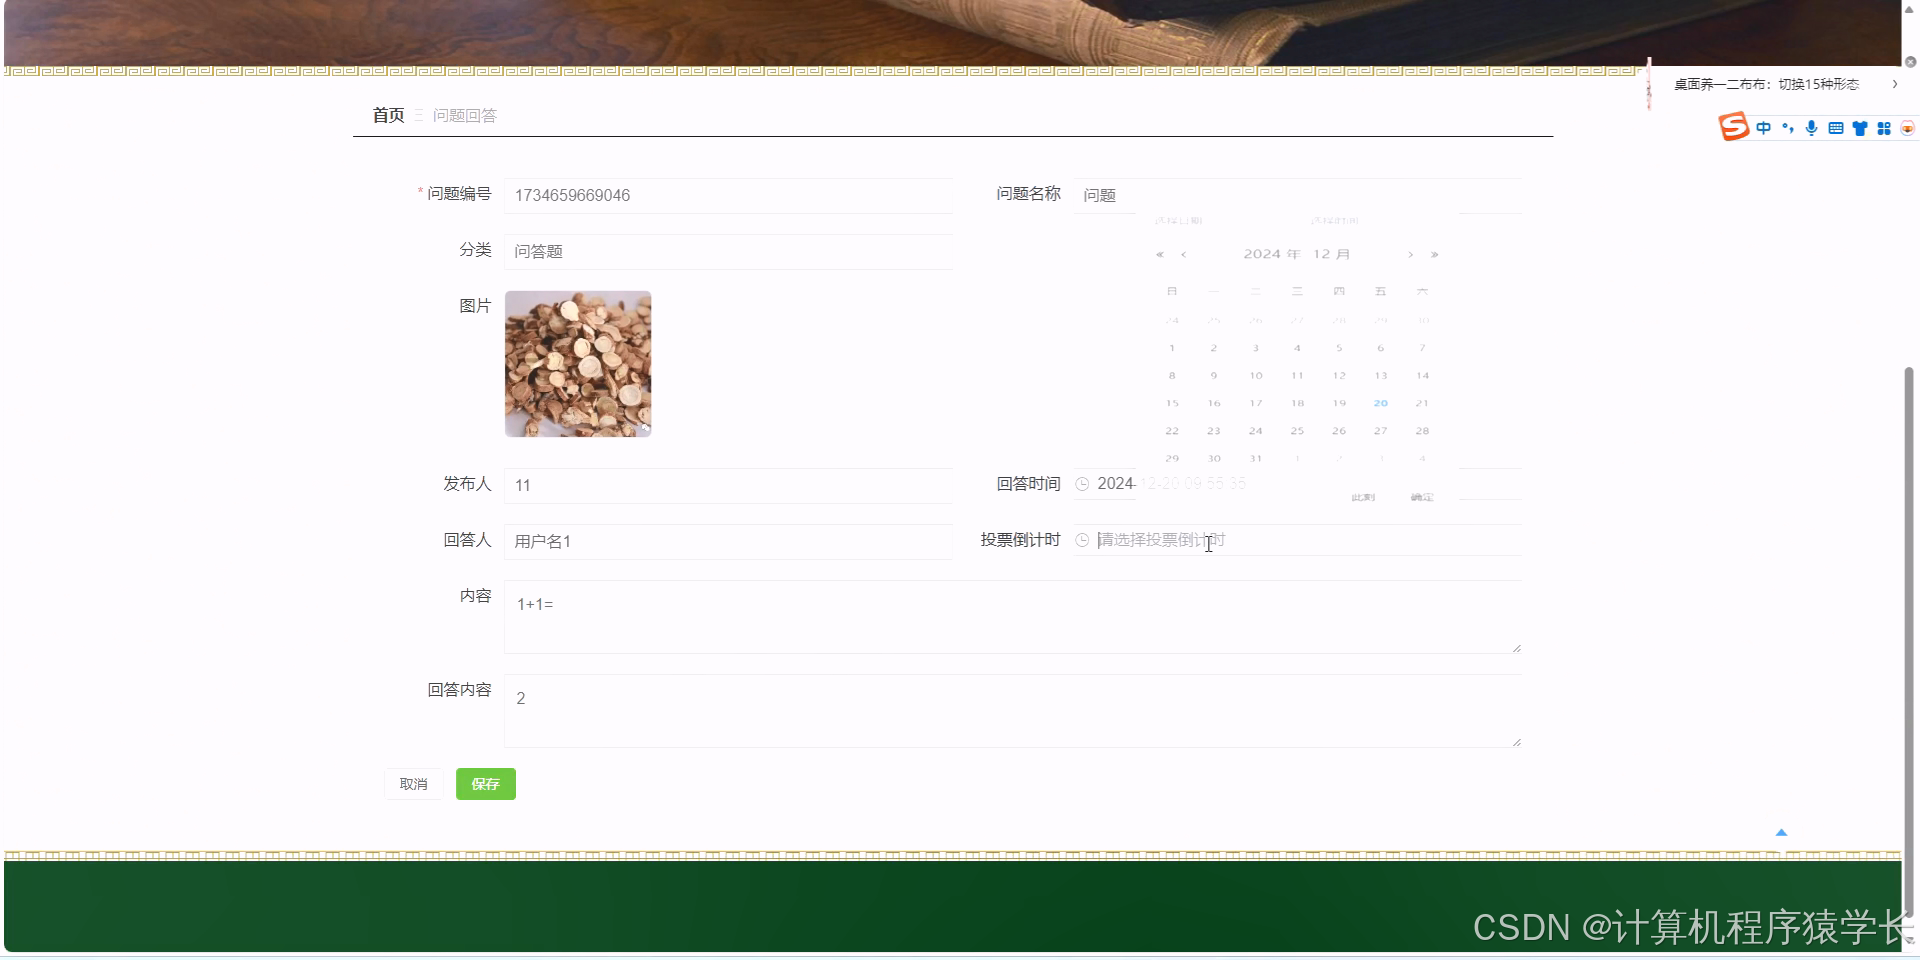Image resolution: width=1920 pixels, height=960 pixels.
Task: Activate Sogou voice input microphone icon
Action: [1810, 127]
